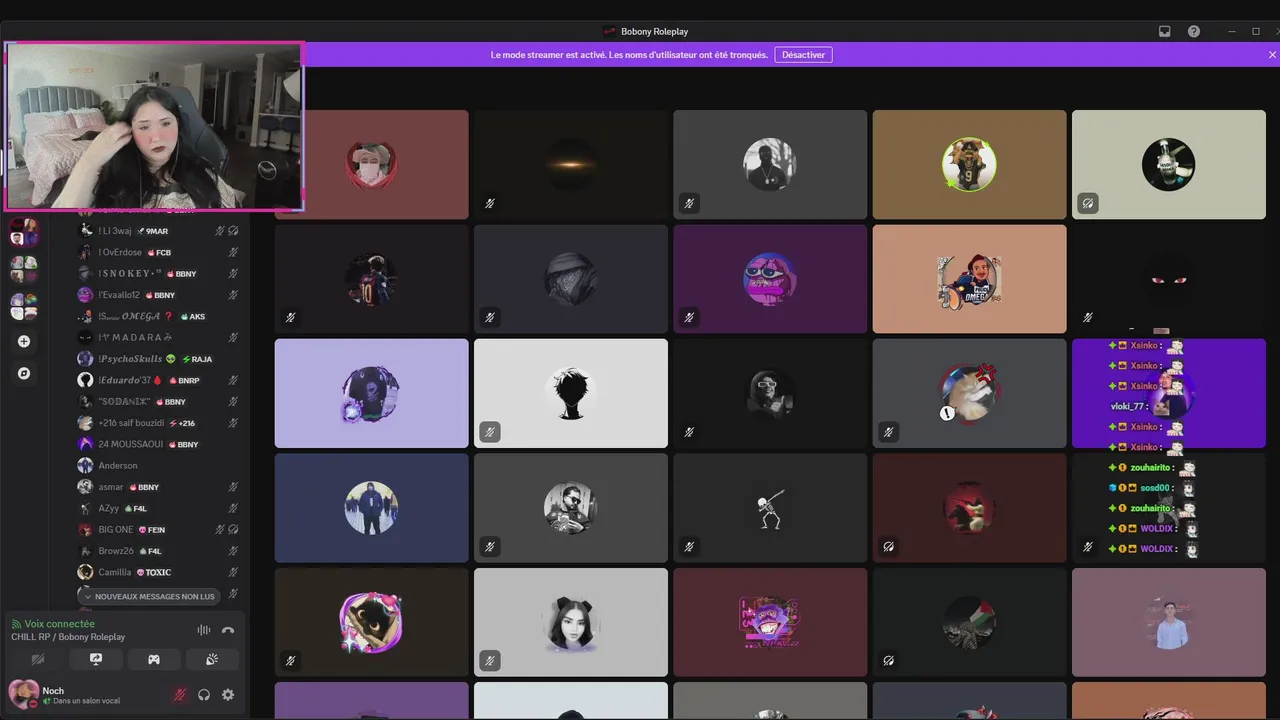
Task: Click the 9MAR tag beside ! Li 3waj
Action: click(152, 231)
